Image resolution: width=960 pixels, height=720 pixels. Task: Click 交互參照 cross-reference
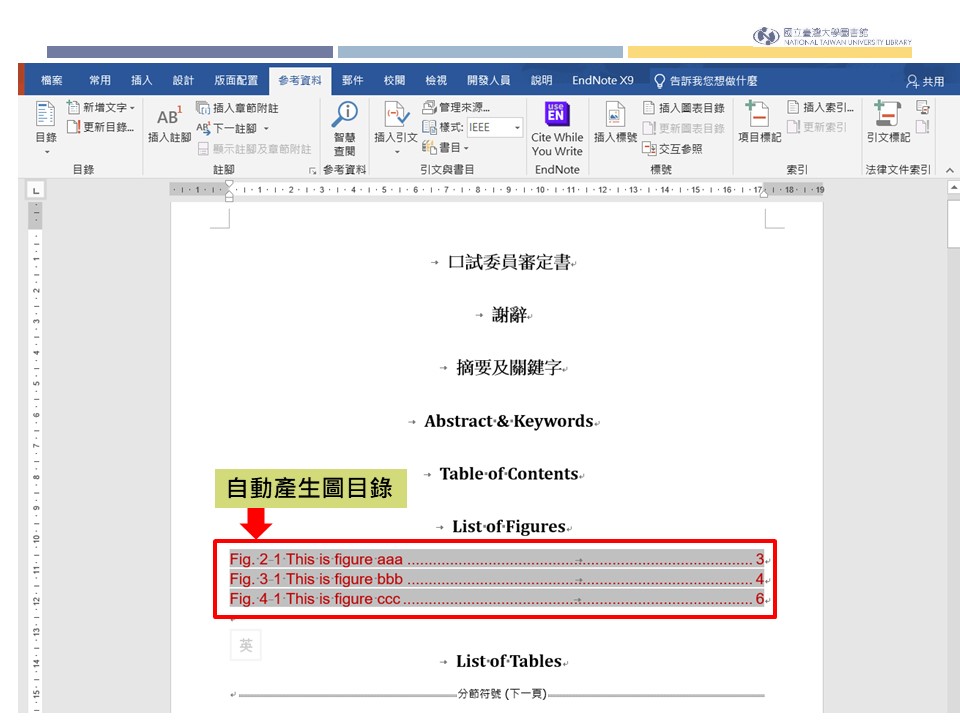672,148
